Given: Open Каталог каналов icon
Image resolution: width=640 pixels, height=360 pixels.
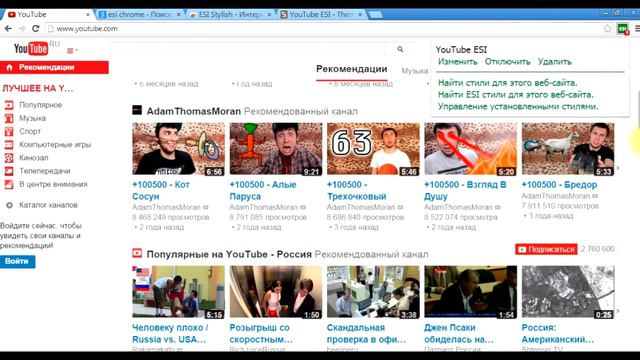Looking at the screenshot, I should 9,205.
